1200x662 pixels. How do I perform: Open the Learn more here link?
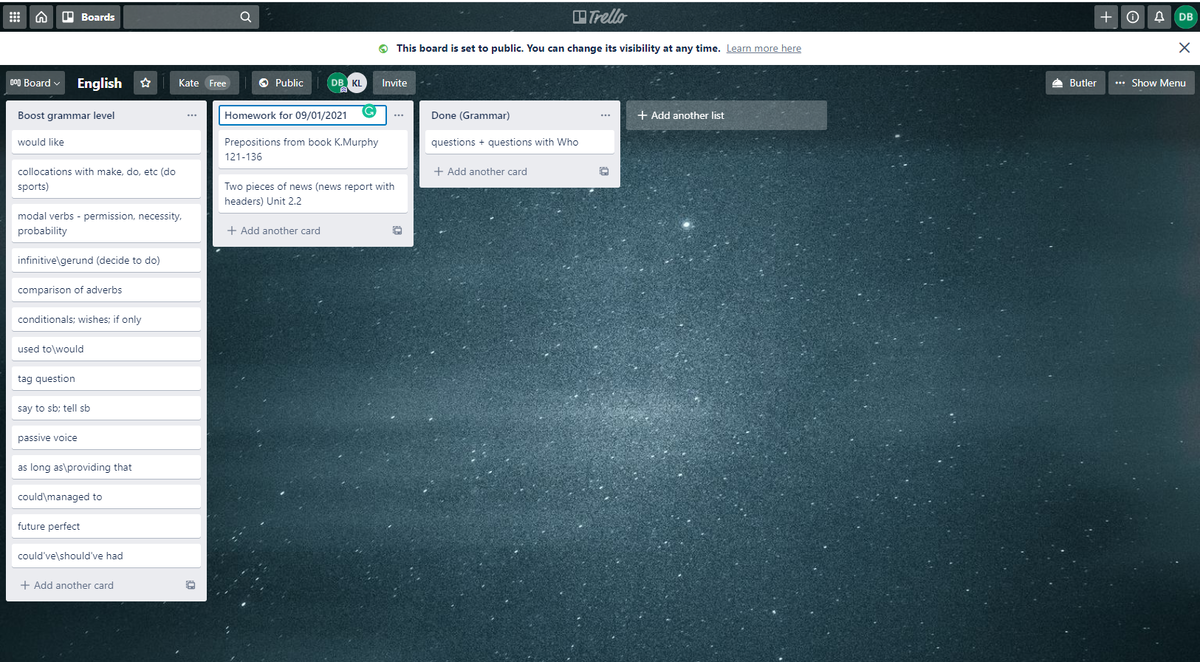click(x=763, y=47)
